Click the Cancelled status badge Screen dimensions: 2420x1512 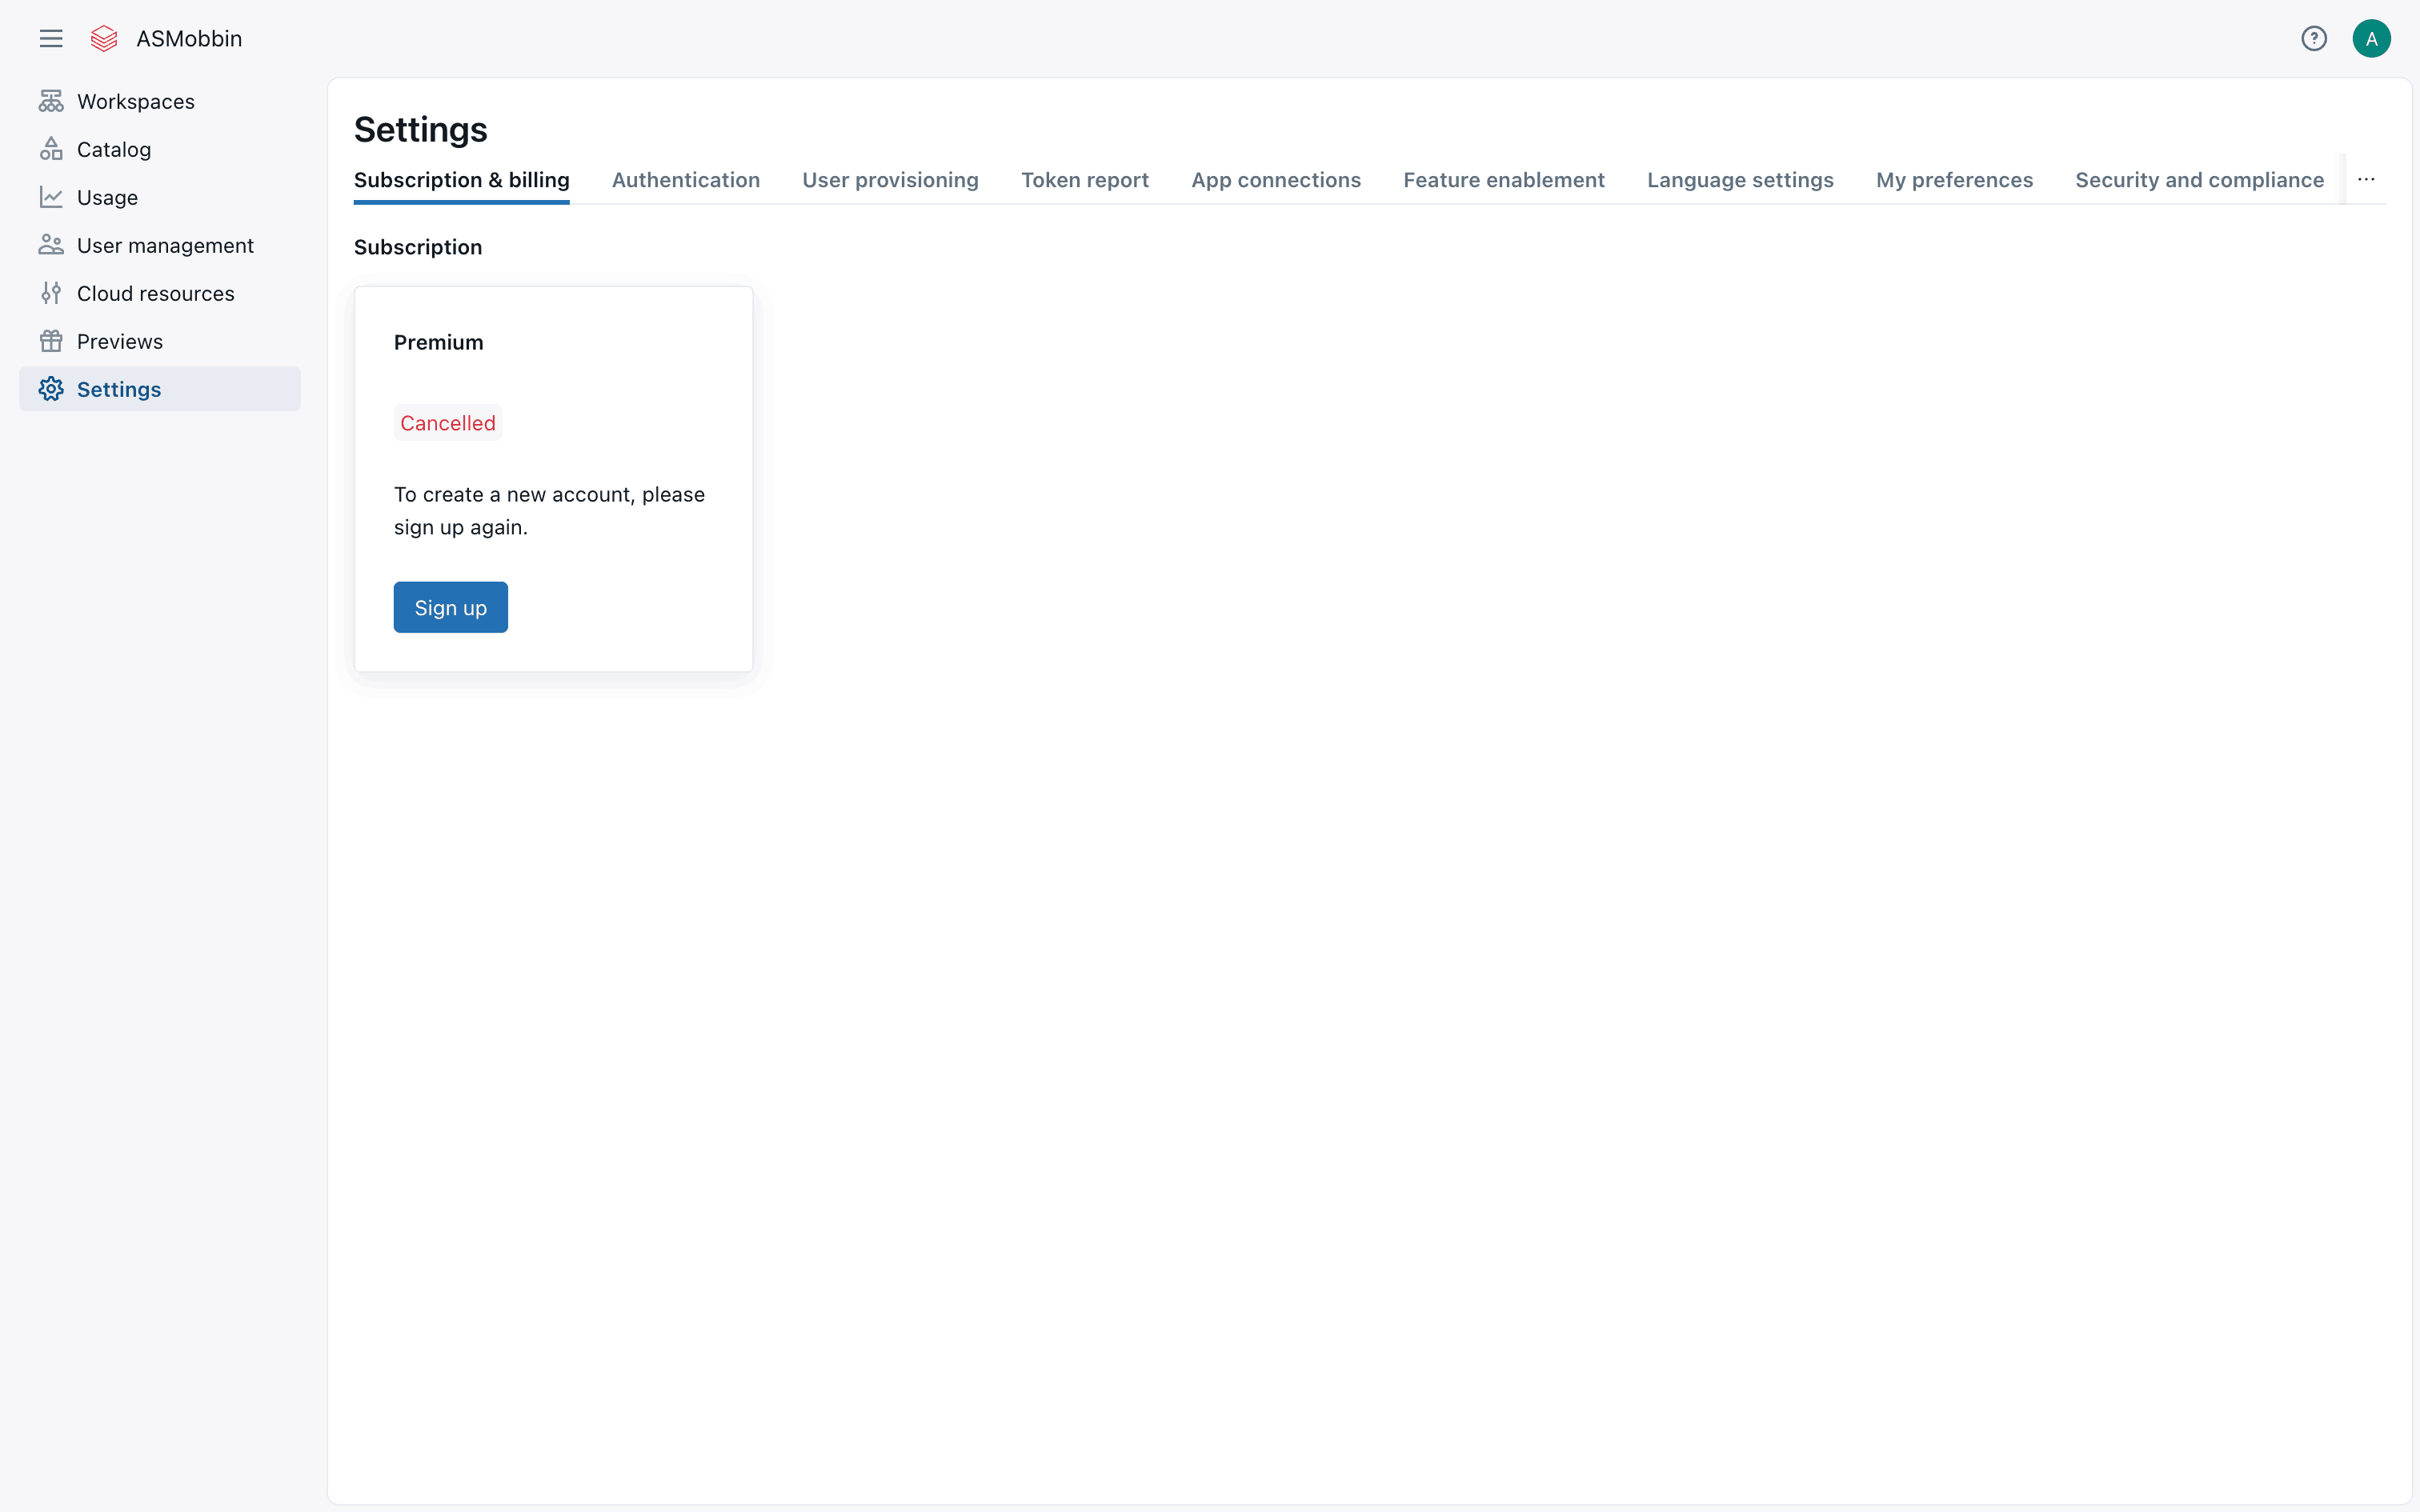(447, 423)
